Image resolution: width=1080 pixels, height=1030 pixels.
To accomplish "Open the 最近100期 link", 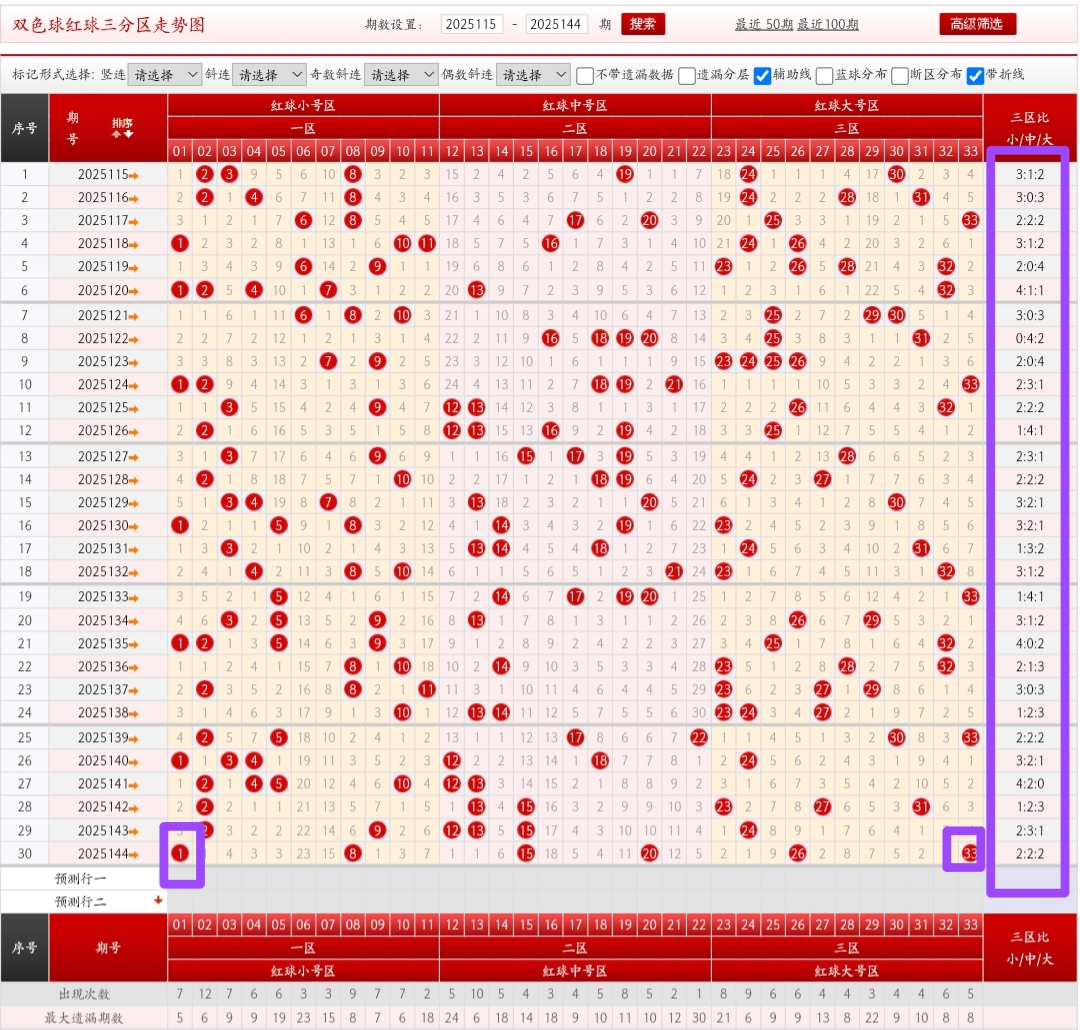I will click(828, 25).
